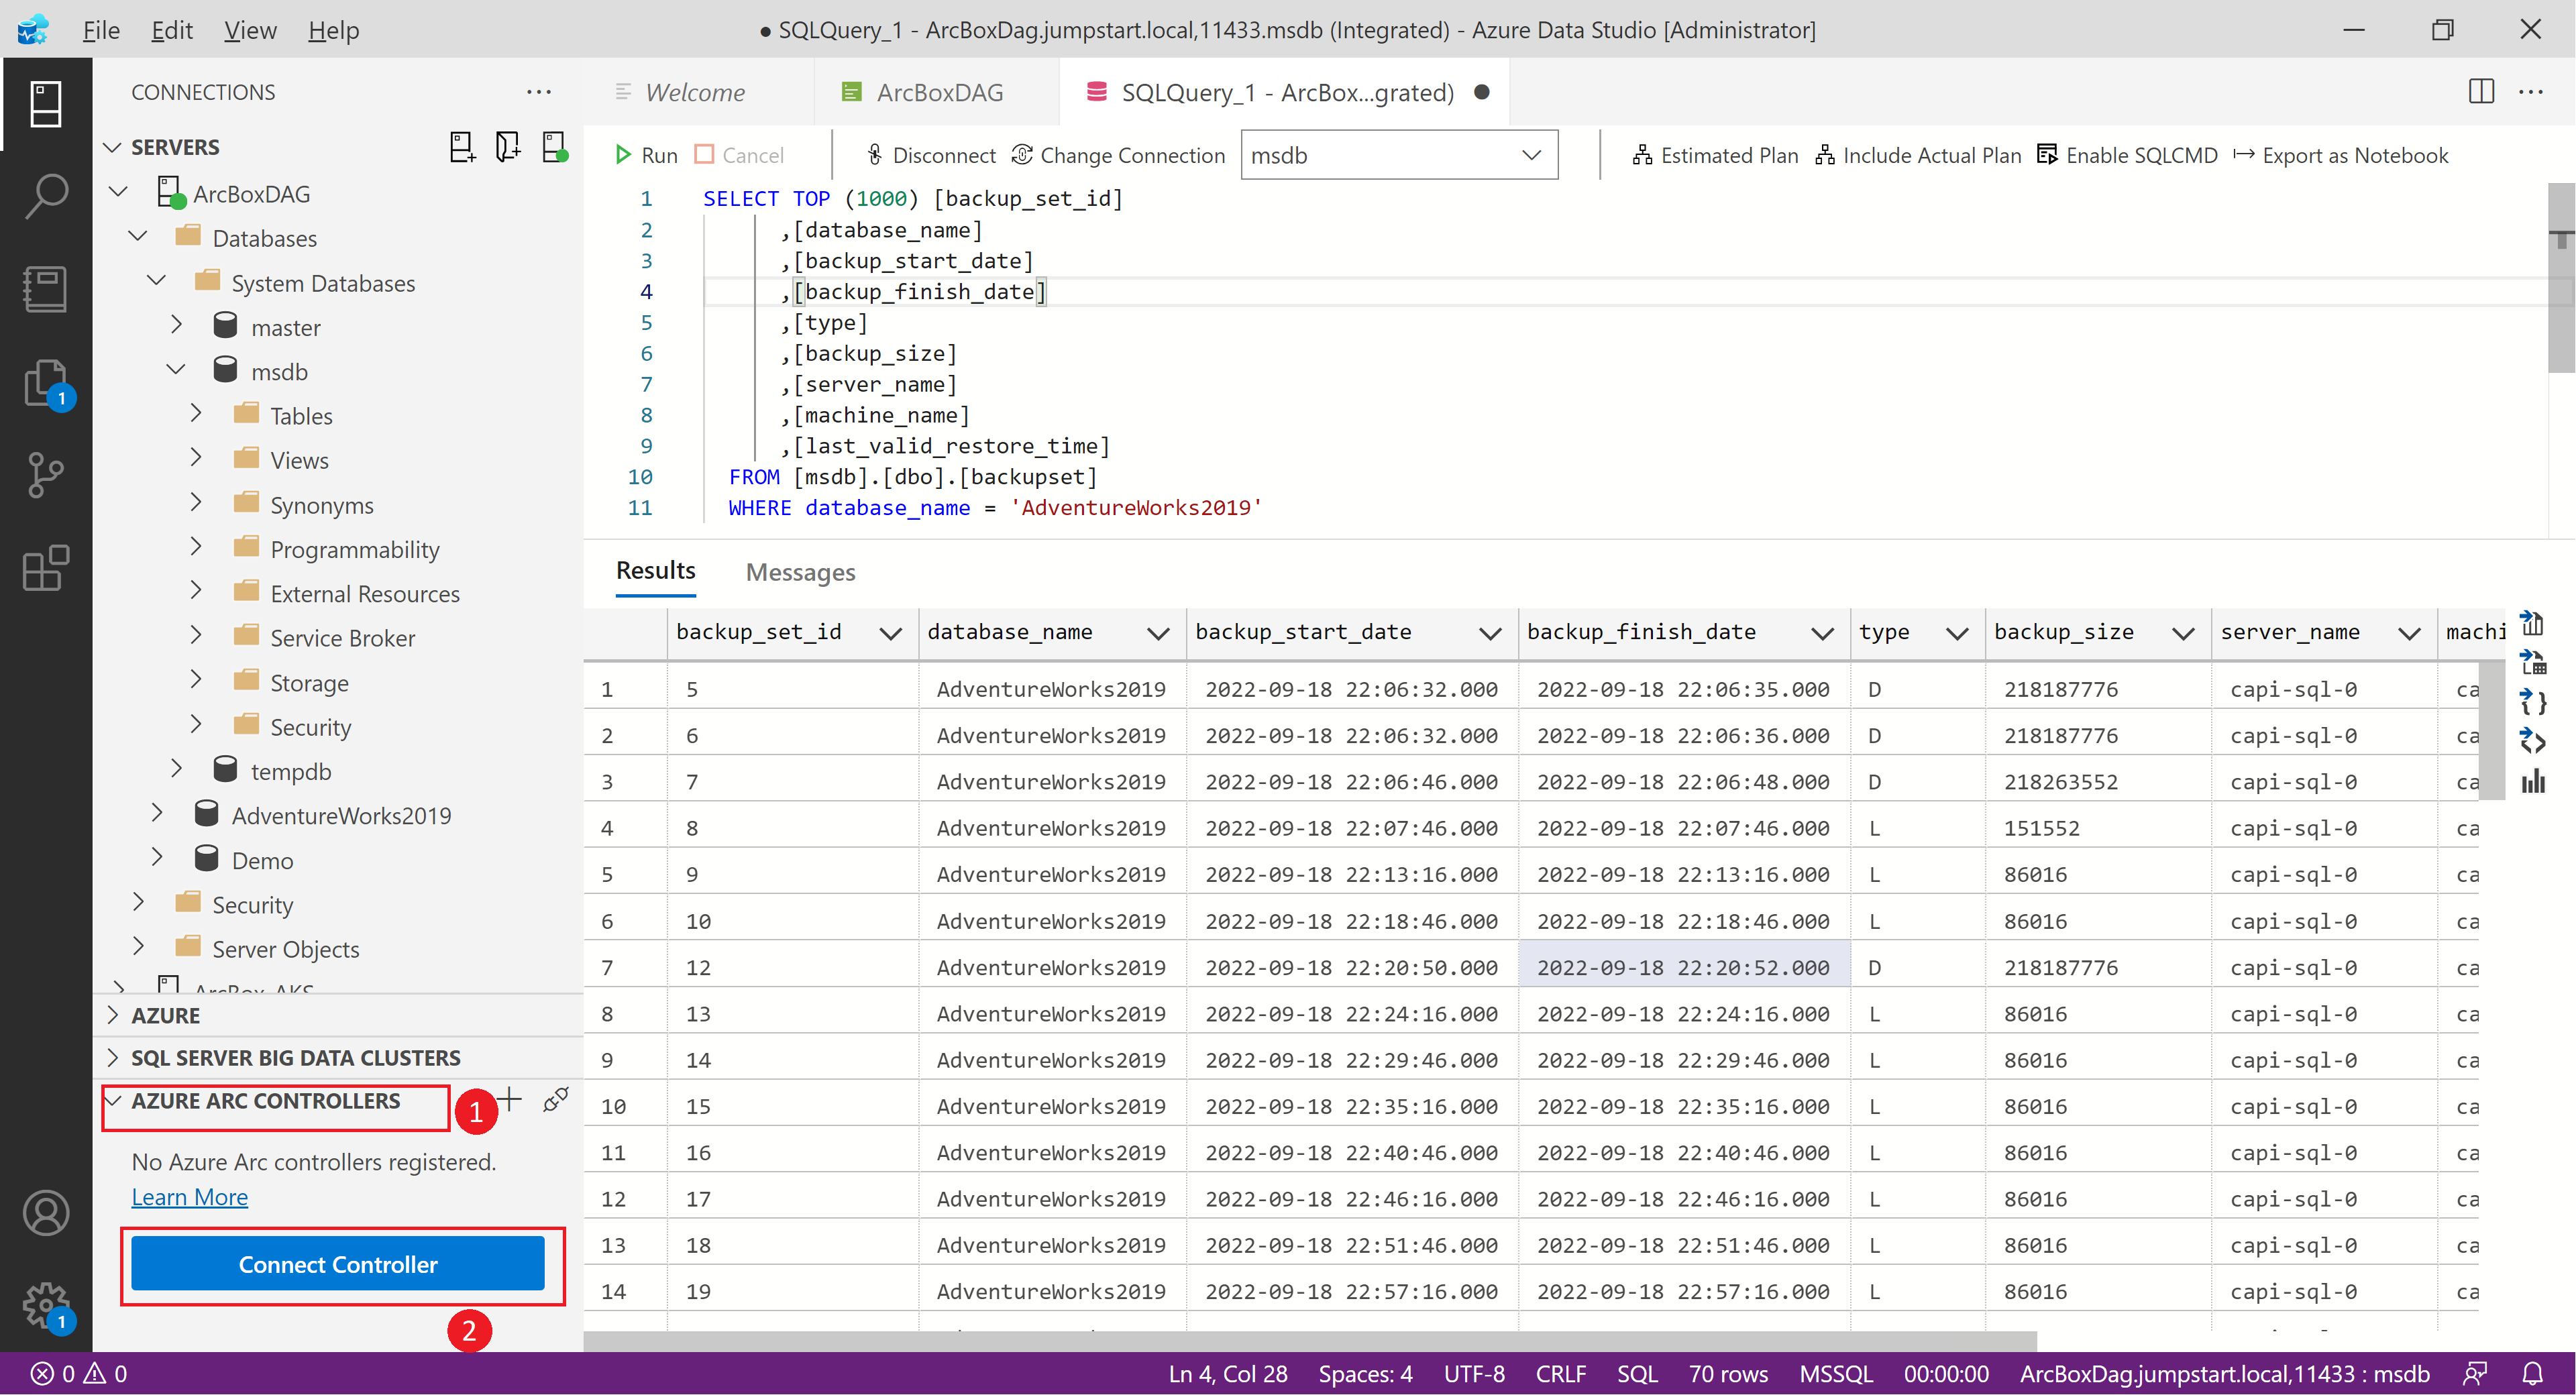Click the Connect Controller button
Image resolution: width=2576 pixels, height=1395 pixels.
338,1264
